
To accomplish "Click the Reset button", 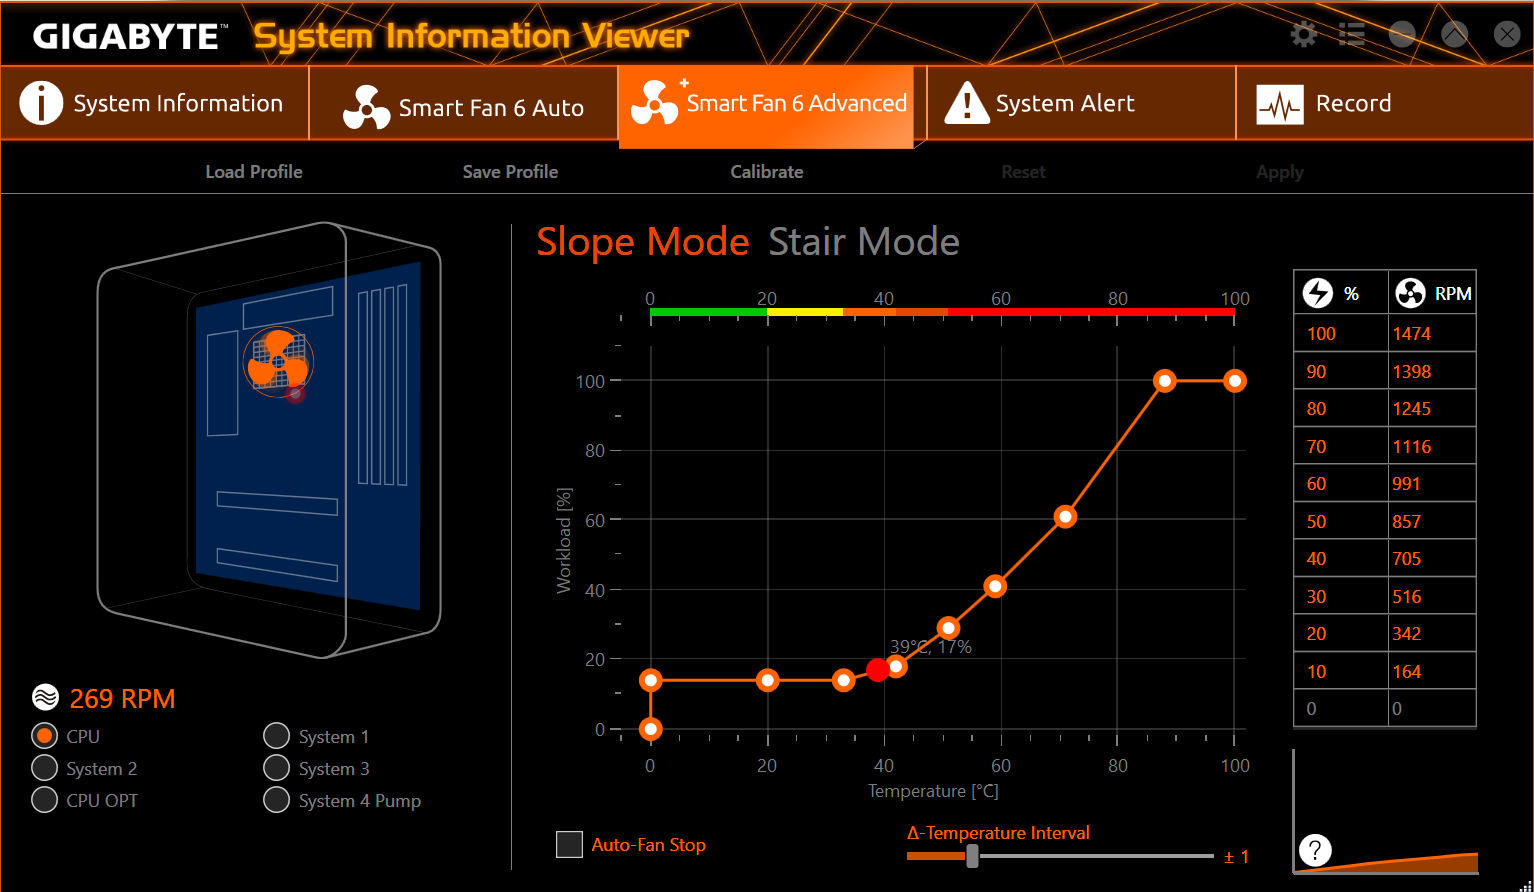I will (x=1024, y=172).
